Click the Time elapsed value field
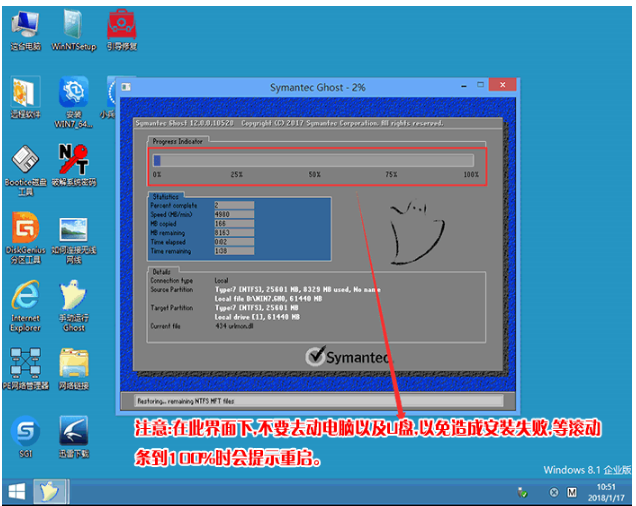This screenshot has height=506, width=636. point(234,242)
